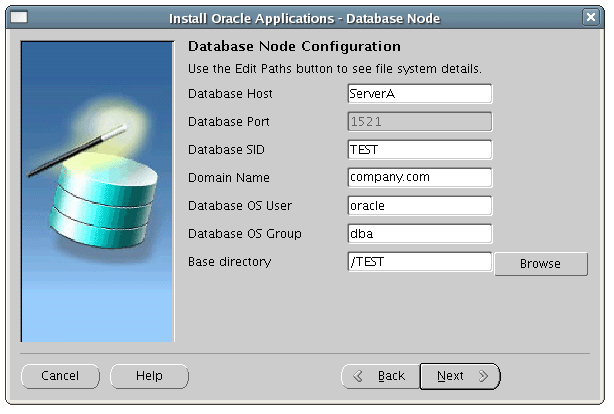614x414 pixels.
Task: Open the window menu icon in title bar
Action: click(x=19, y=18)
